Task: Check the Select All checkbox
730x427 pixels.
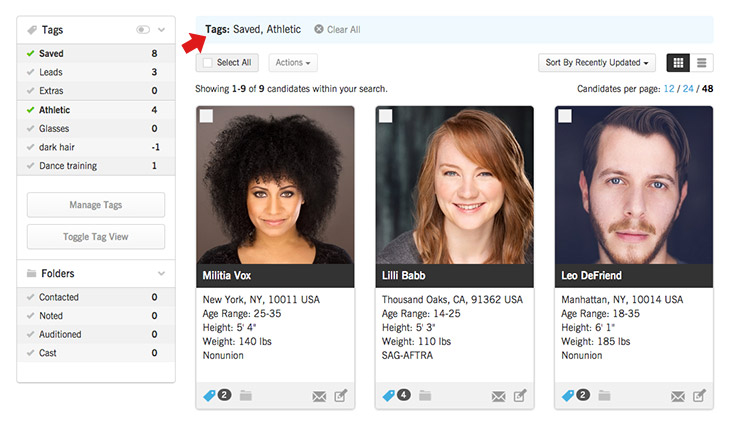Action: [x=208, y=63]
